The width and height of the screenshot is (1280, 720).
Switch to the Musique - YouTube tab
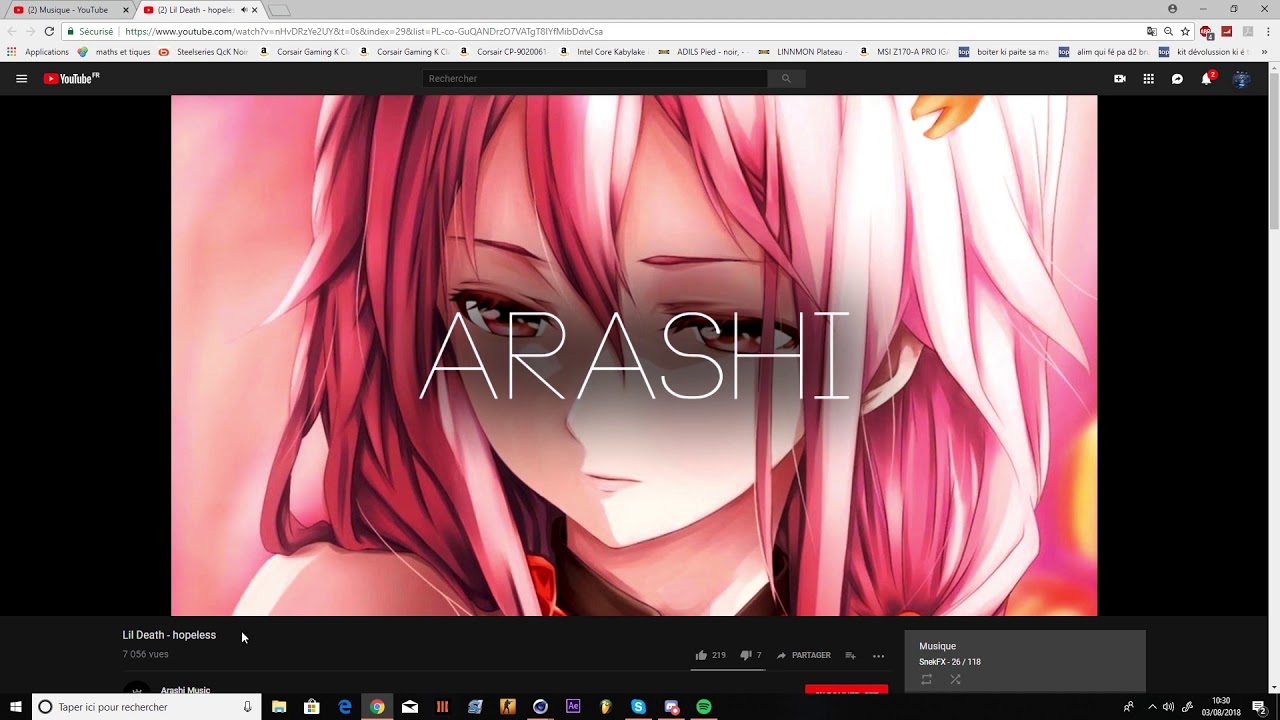pyautogui.click(x=71, y=10)
